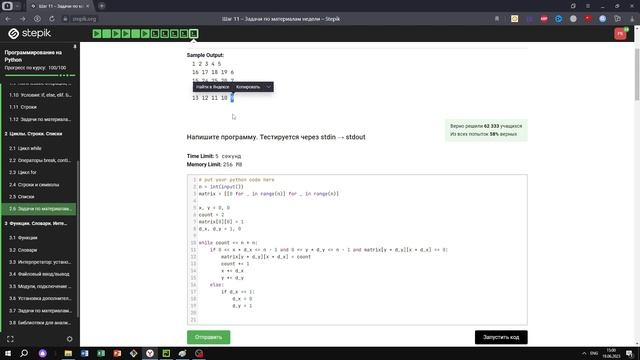This screenshot has height=360, width=640.
Task: Open sidebar settings gear icon
Action: click(x=69, y=339)
